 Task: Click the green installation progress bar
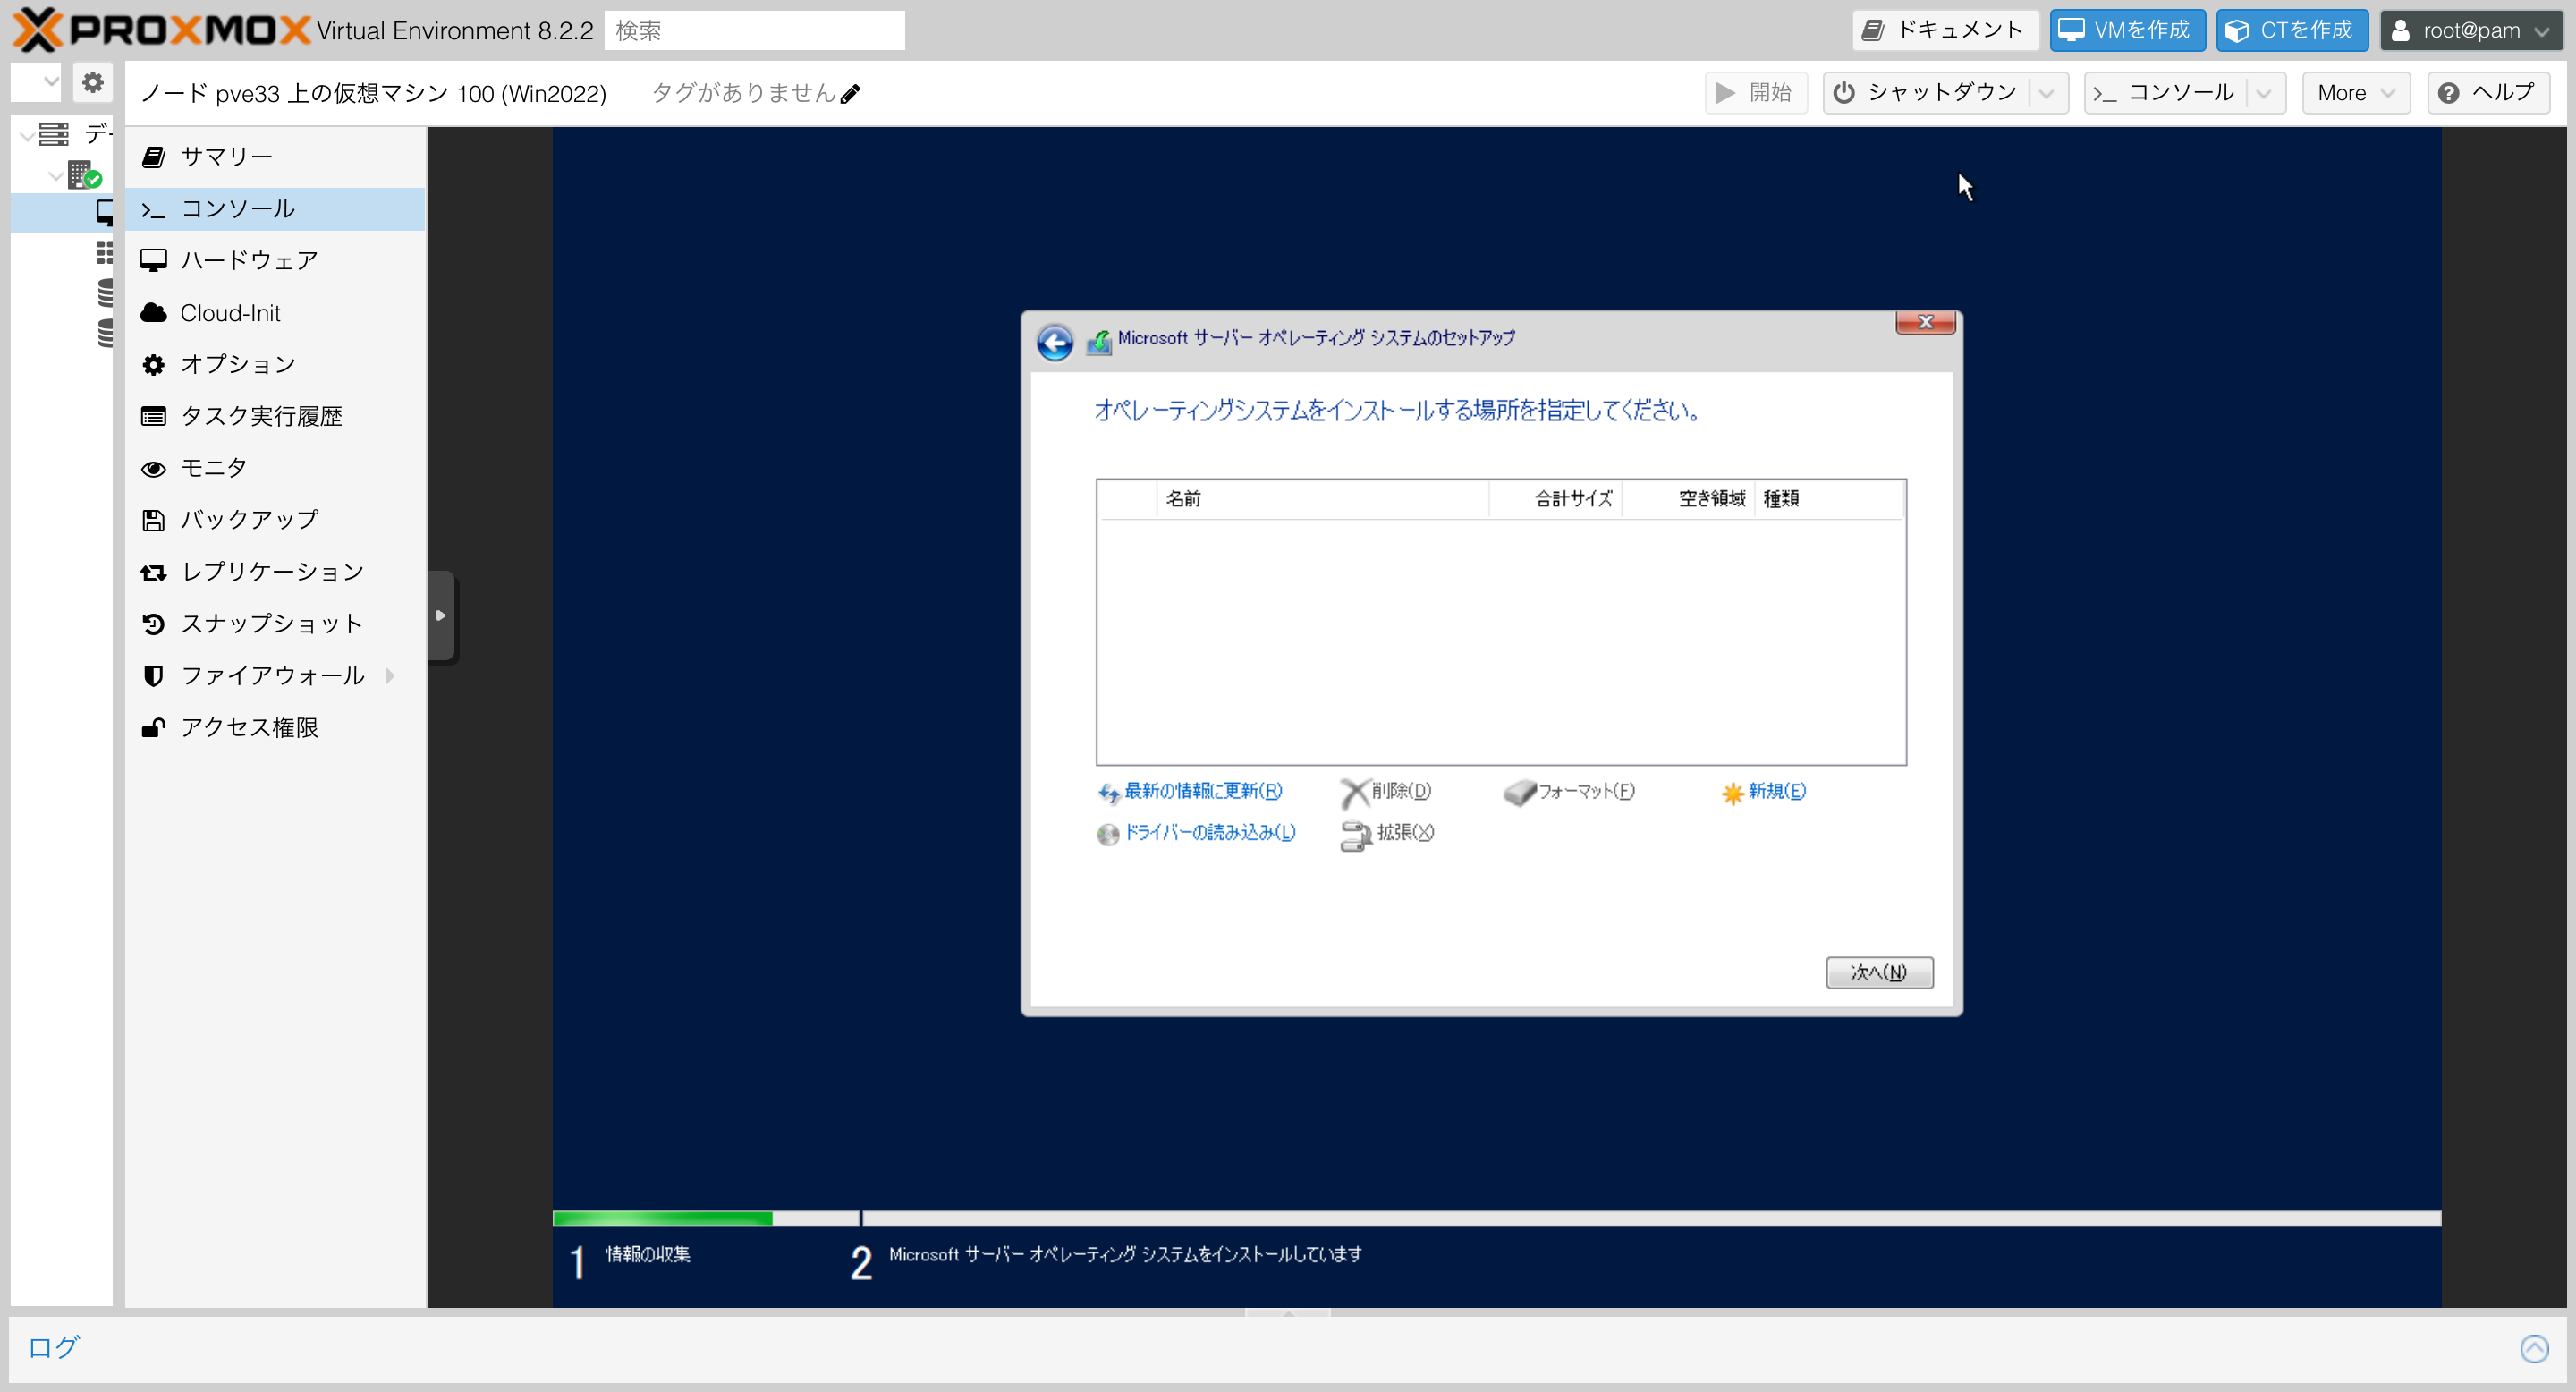[662, 1218]
